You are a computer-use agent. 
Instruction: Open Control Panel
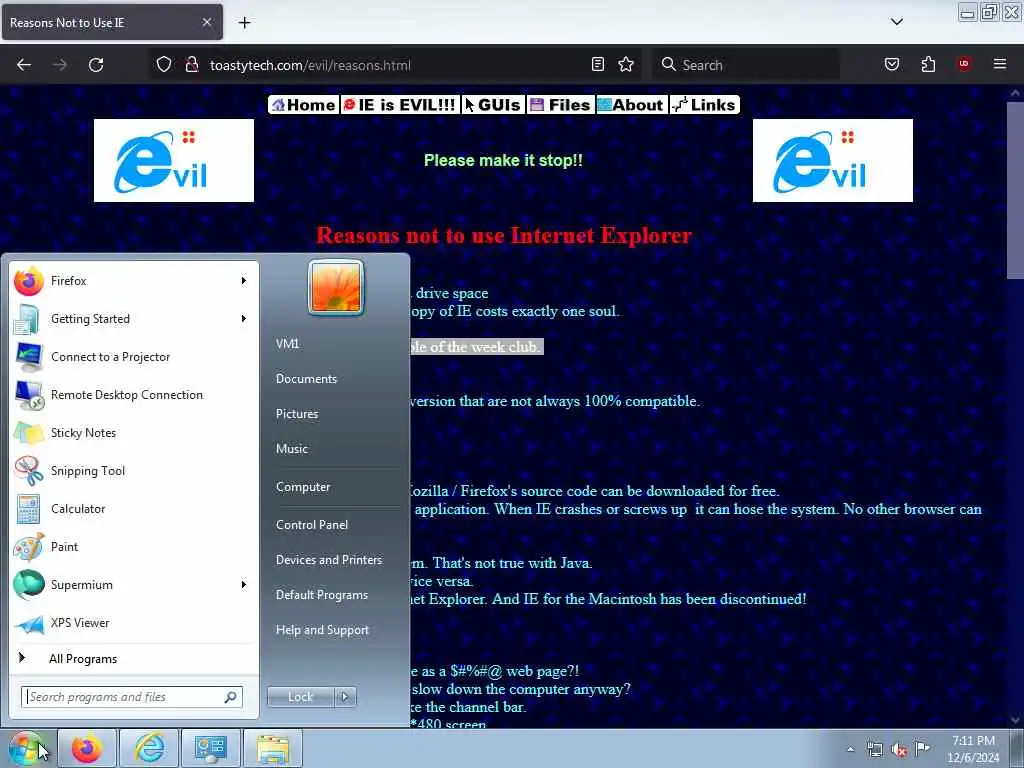point(312,525)
